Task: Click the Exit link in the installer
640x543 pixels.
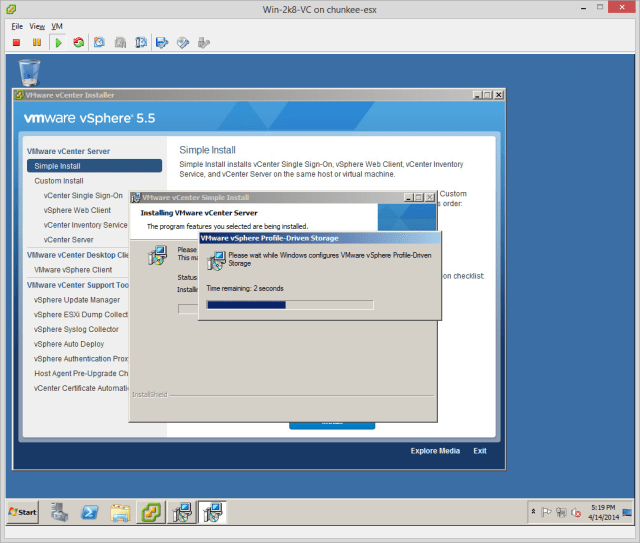Action: coord(480,451)
